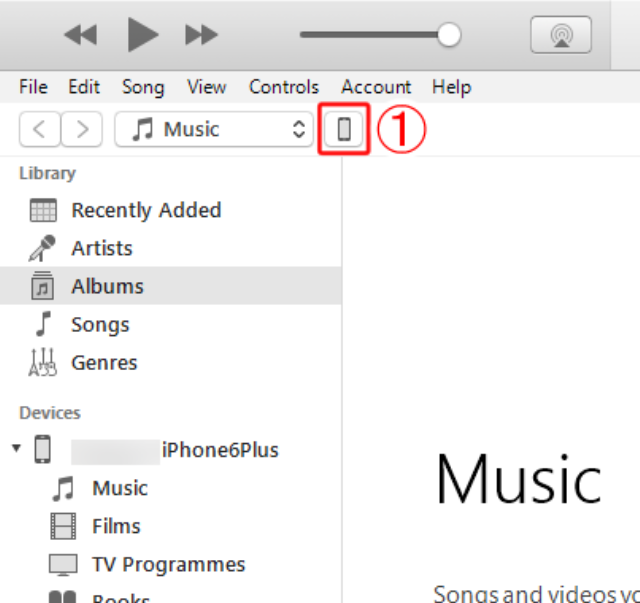The width and height of the screenshot is (640, 603).
Task: Open the AirPlay output button
Action: pyautogui.click(x=561, y=35)
